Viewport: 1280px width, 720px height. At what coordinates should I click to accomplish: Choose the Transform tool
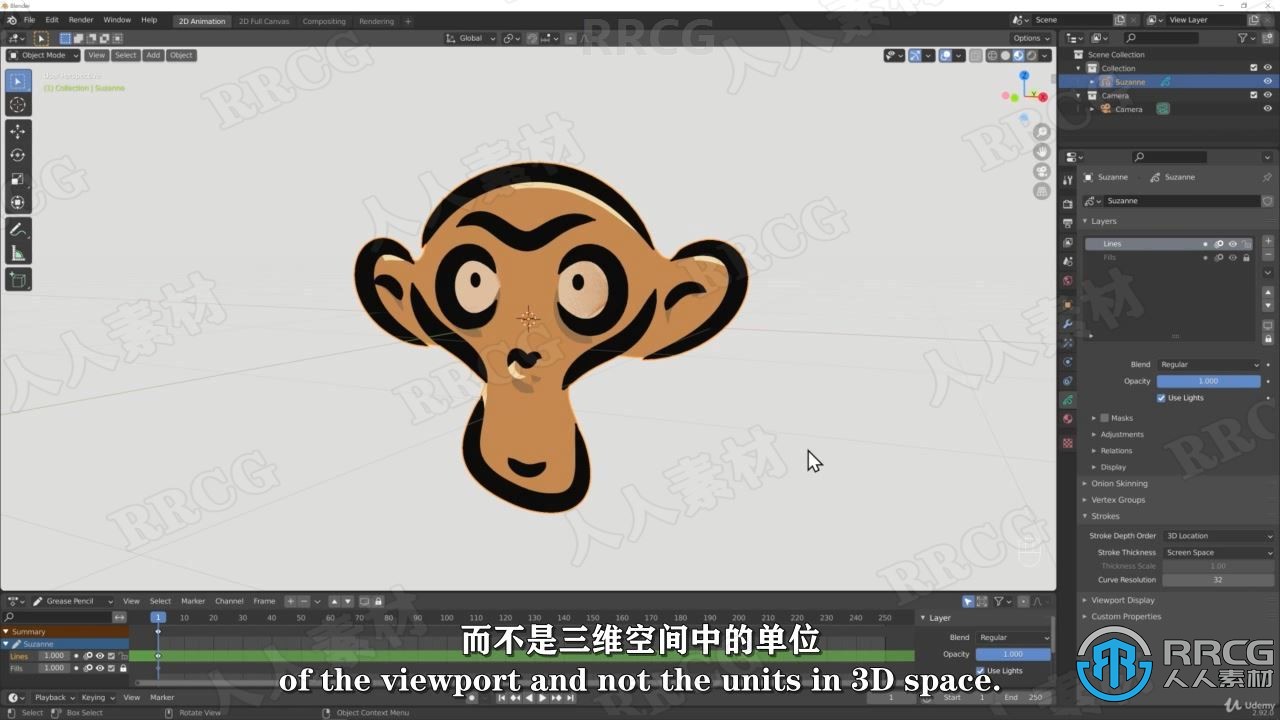coord(18,203)
